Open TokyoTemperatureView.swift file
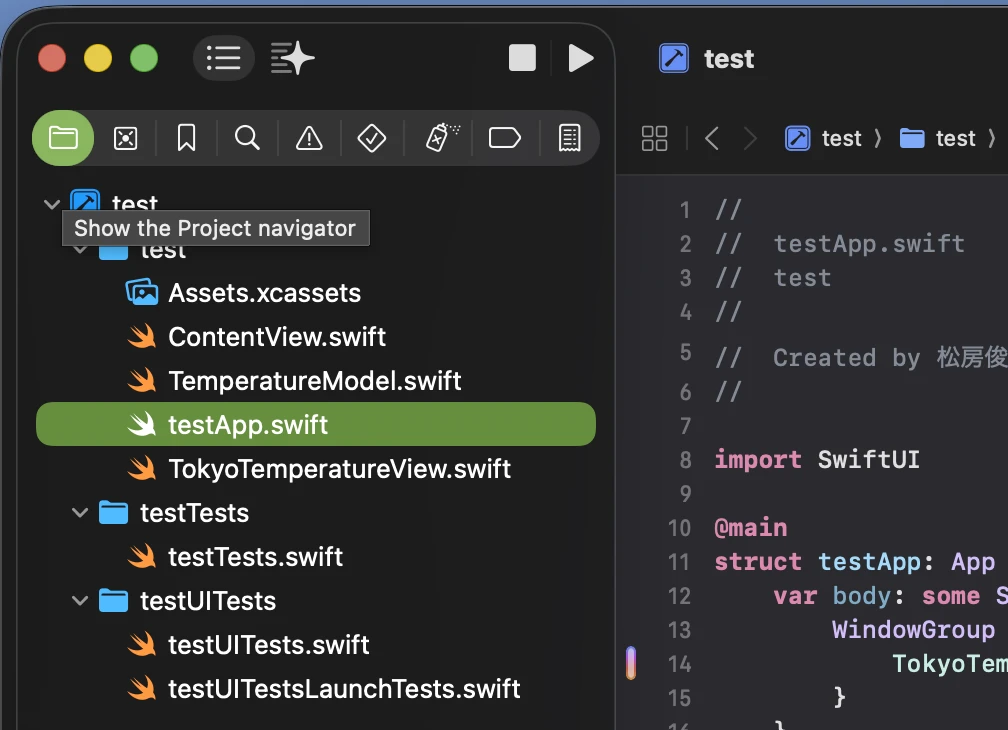The height and width of the screenshot is (730, 1008). point(339,469)
